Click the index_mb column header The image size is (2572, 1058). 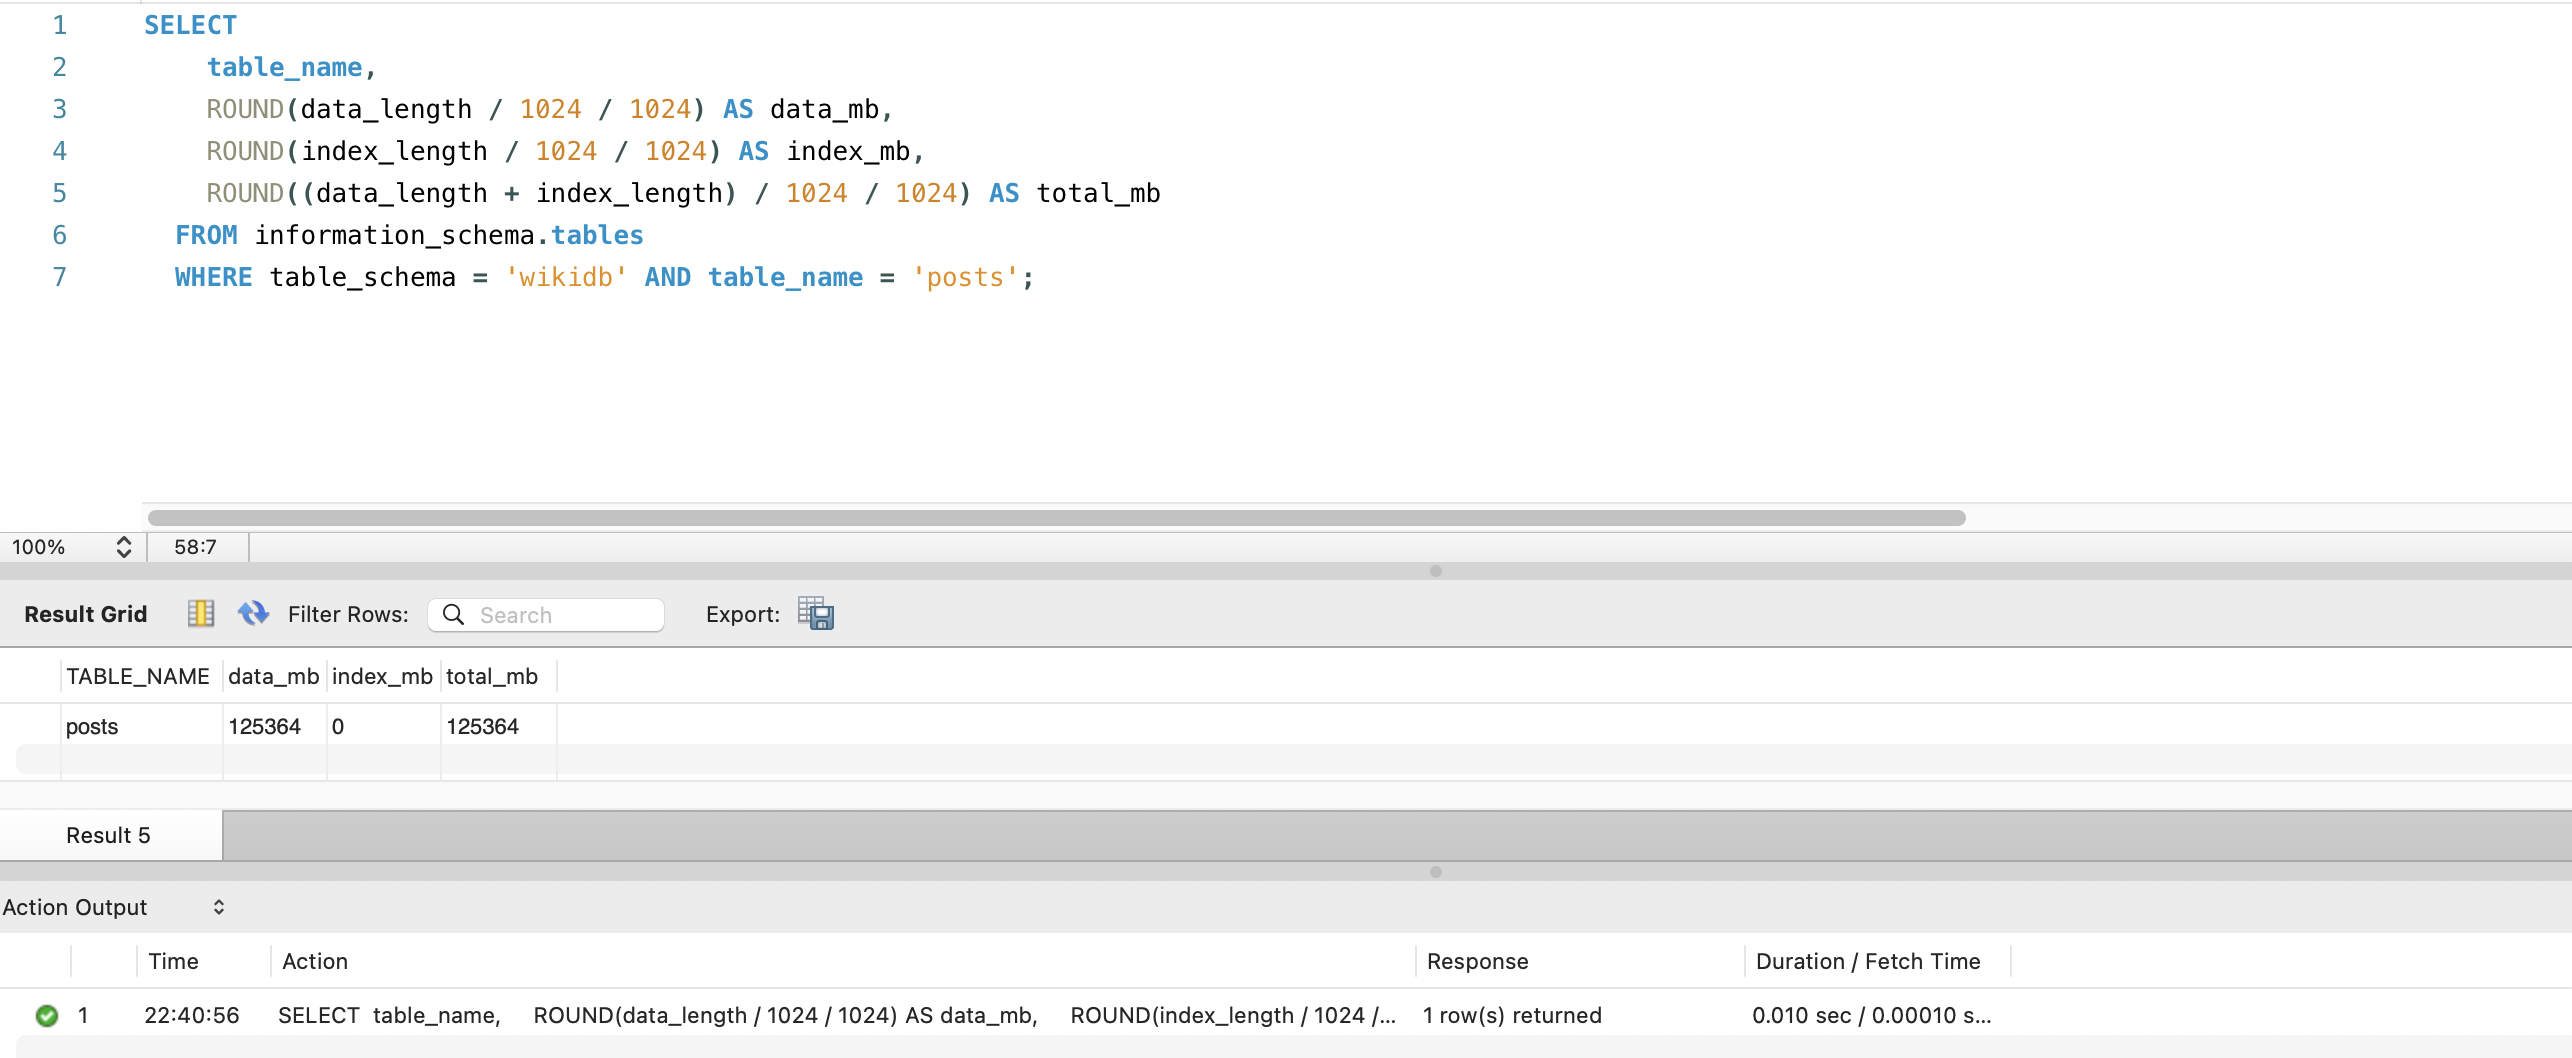tap(382, 677)
